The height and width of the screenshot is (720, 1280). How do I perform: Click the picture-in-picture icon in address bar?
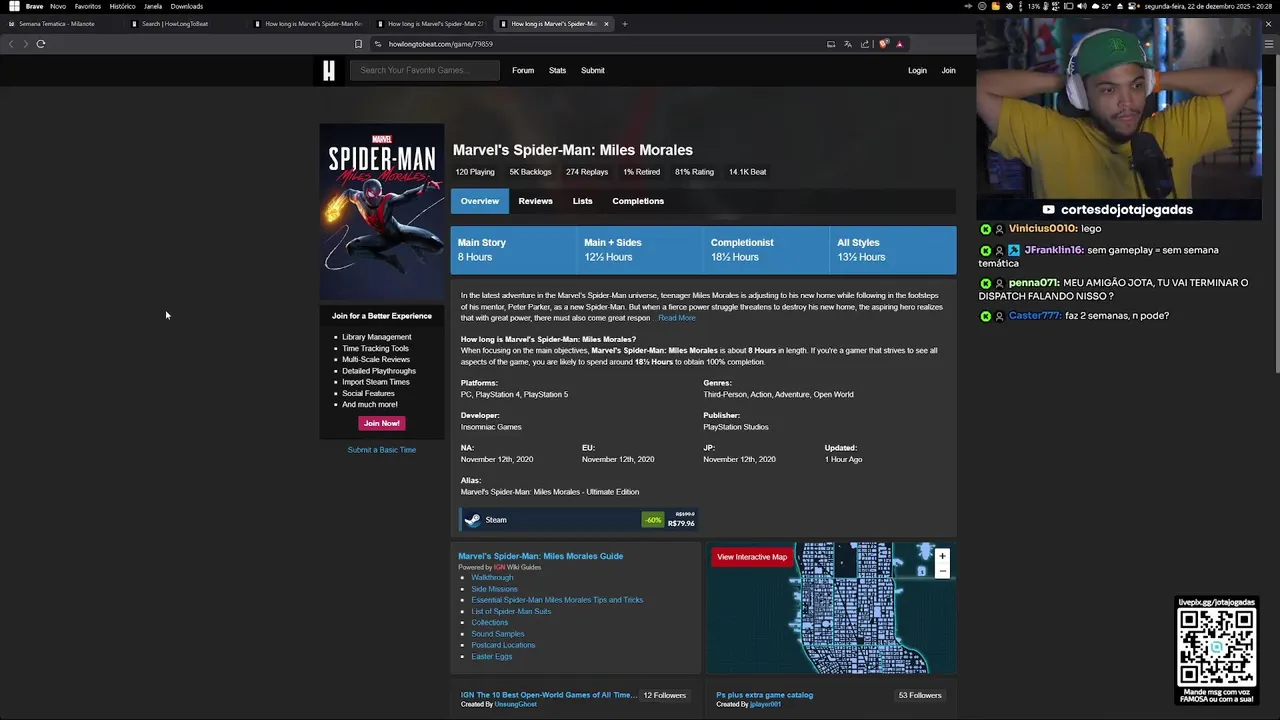pos(831,44)
